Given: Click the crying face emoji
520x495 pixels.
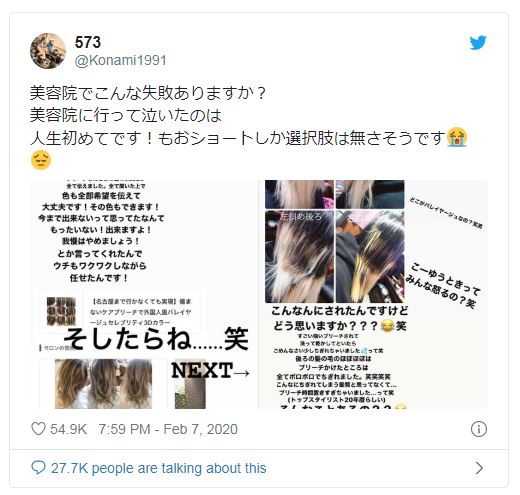Looking at the screenshot, I should 457,137.
